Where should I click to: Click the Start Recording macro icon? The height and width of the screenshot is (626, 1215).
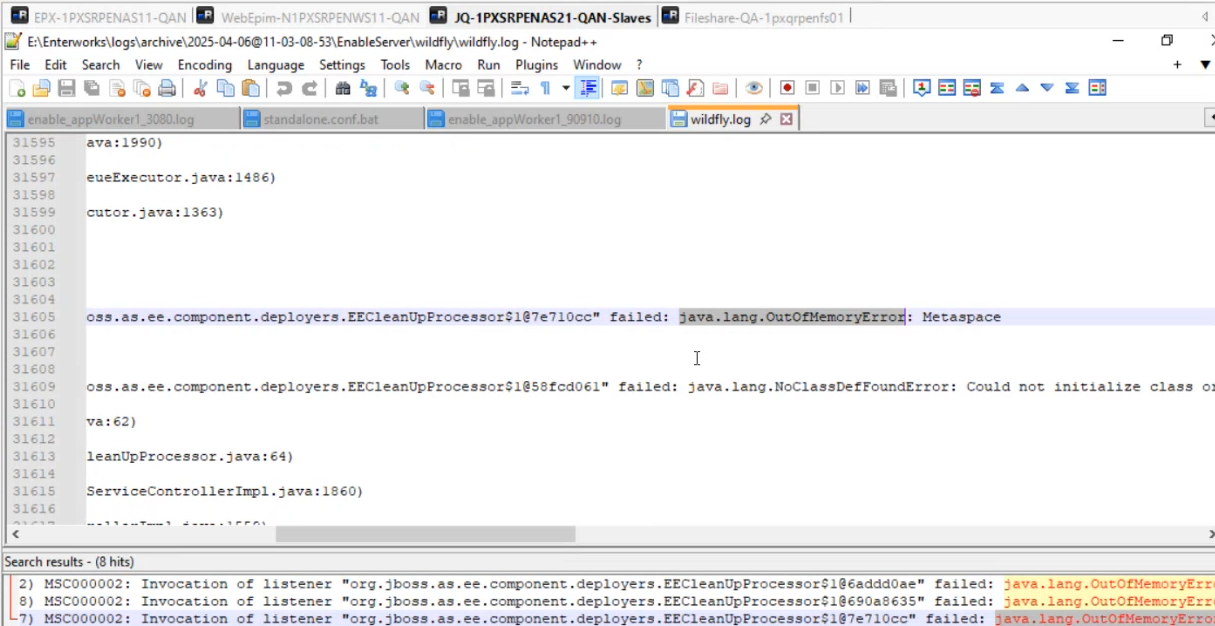click(788, 88)
